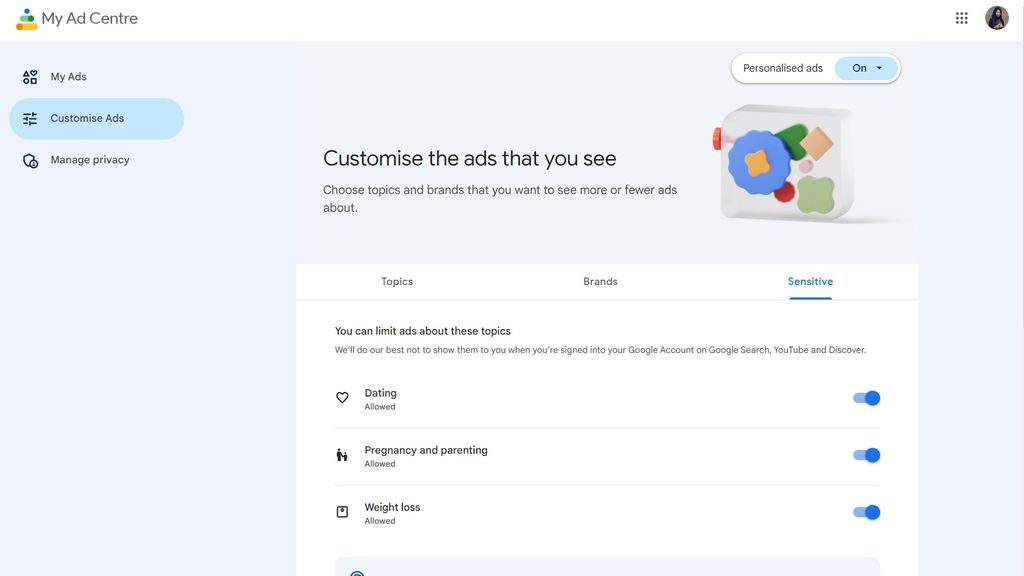Turn off Pregnancy and parenting ads
Image resolution: width=1024 pixels, height=576 pixels.
[865, 454]
